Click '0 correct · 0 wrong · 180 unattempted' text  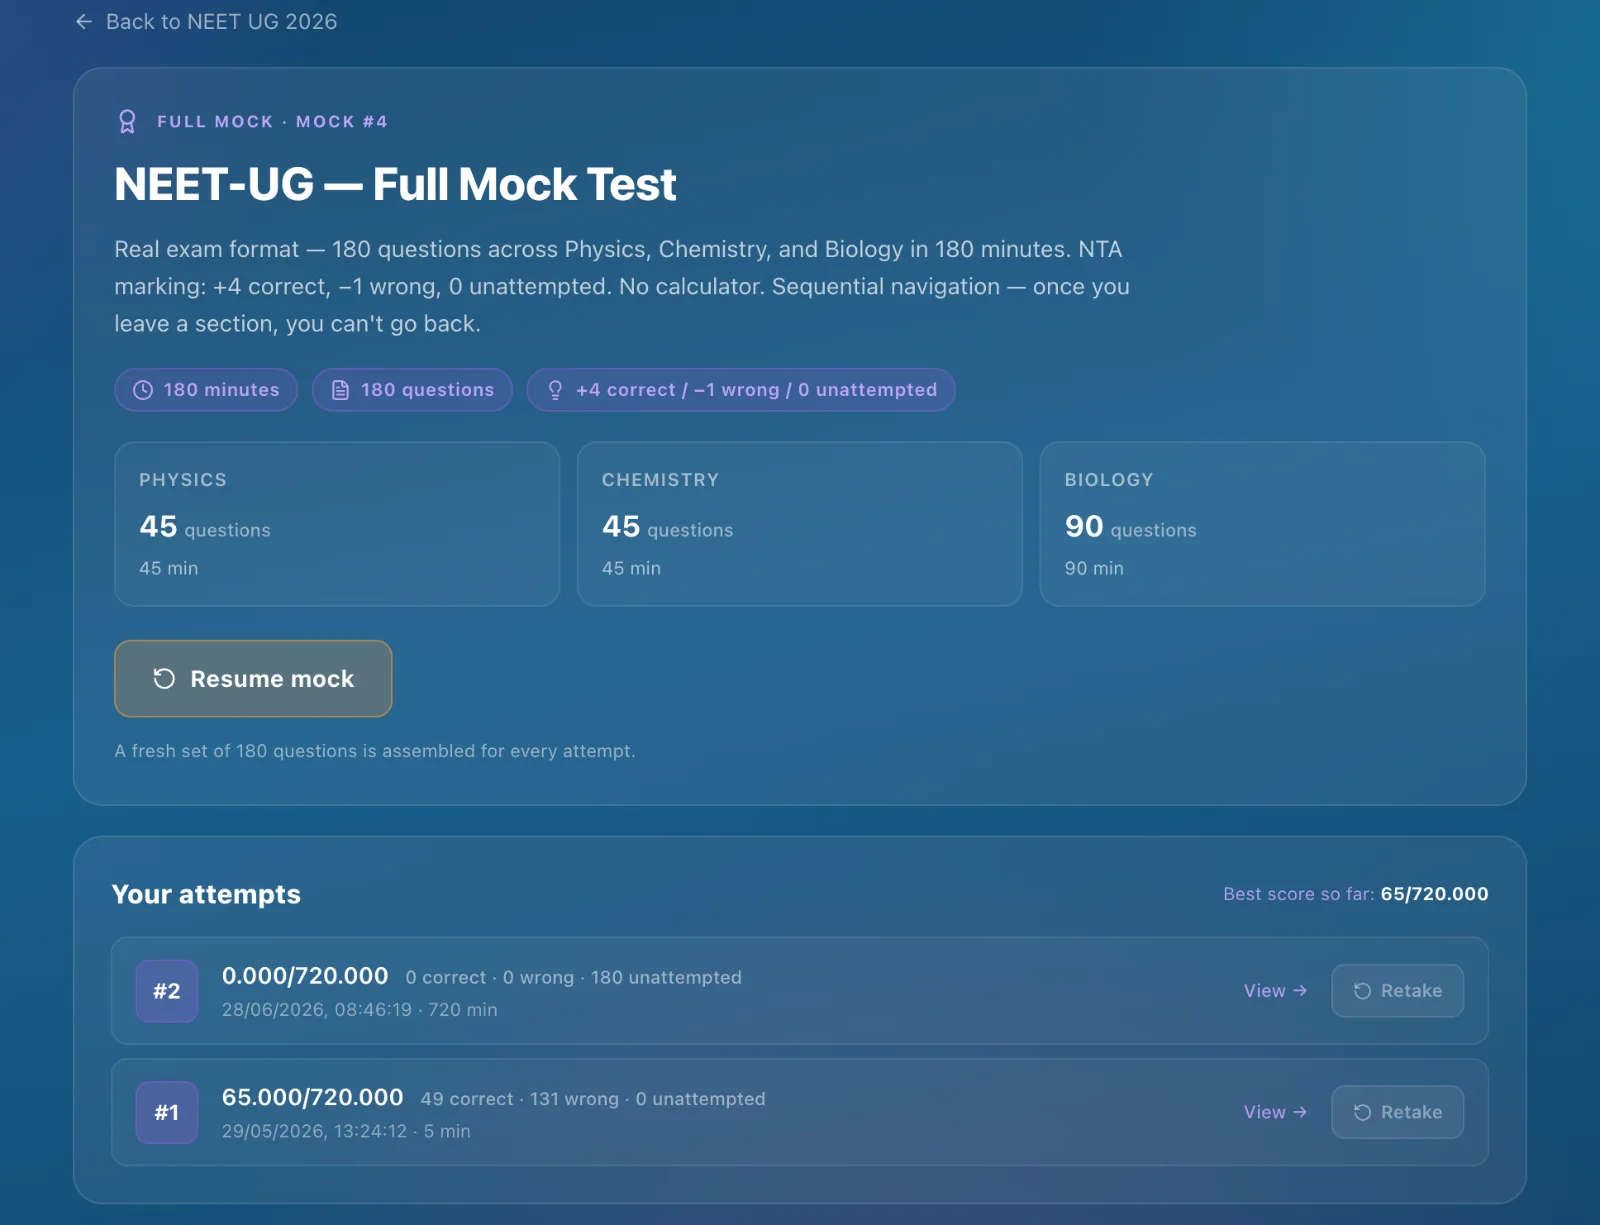574,978
